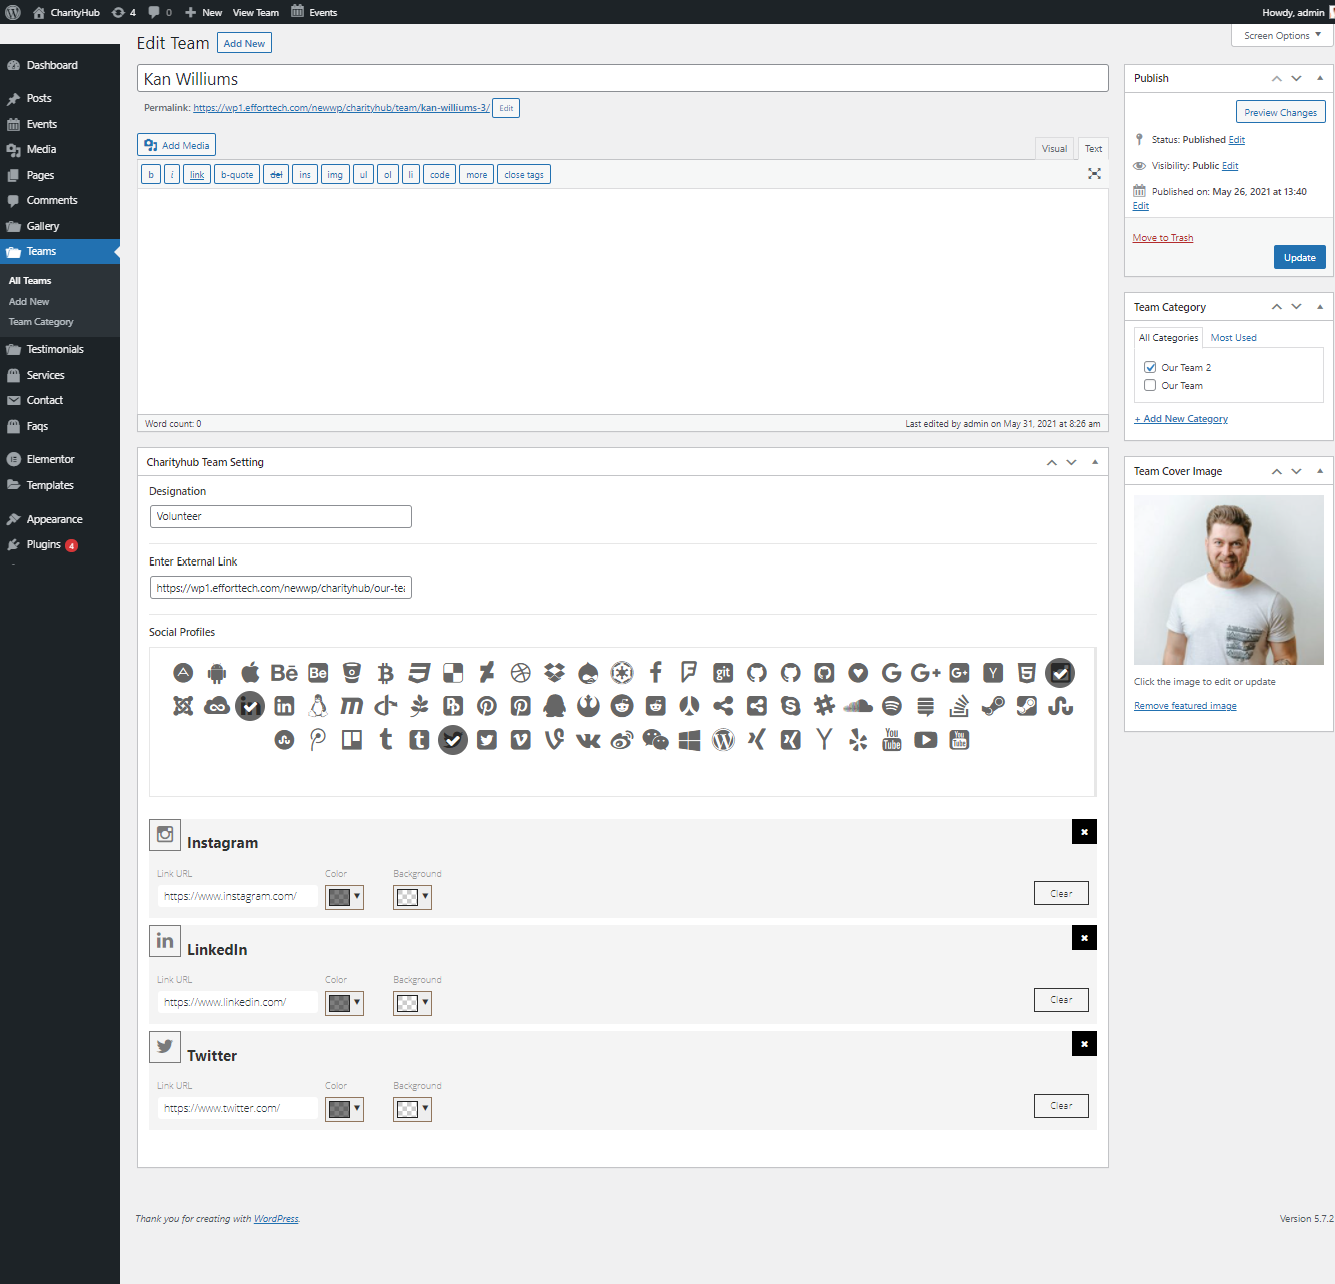The image size is (1335, 1284).
Task: Pick the Bitcoin social icon
Action: 386,673
